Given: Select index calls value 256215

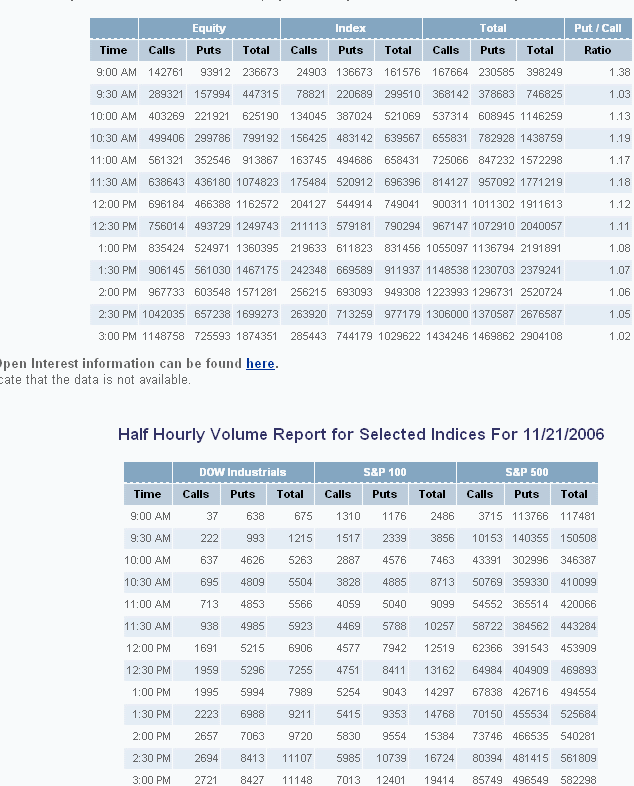Looking at the screenshot, I should coord(308,292).
